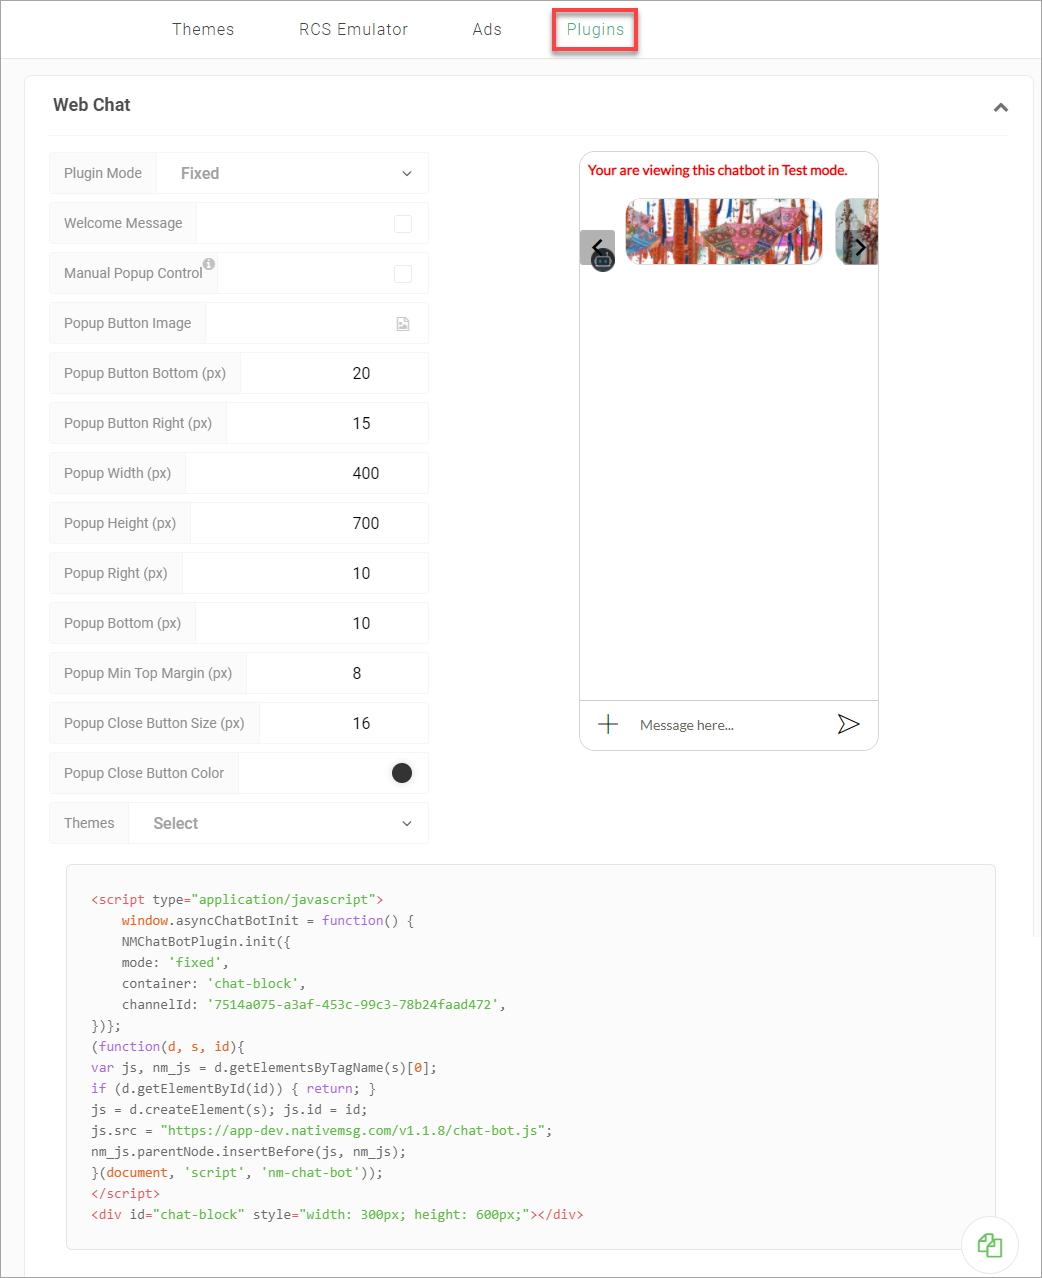Click the copy code snippet icon
Viewport: 1042px width, 1278px height.
tap(990, 1245)
